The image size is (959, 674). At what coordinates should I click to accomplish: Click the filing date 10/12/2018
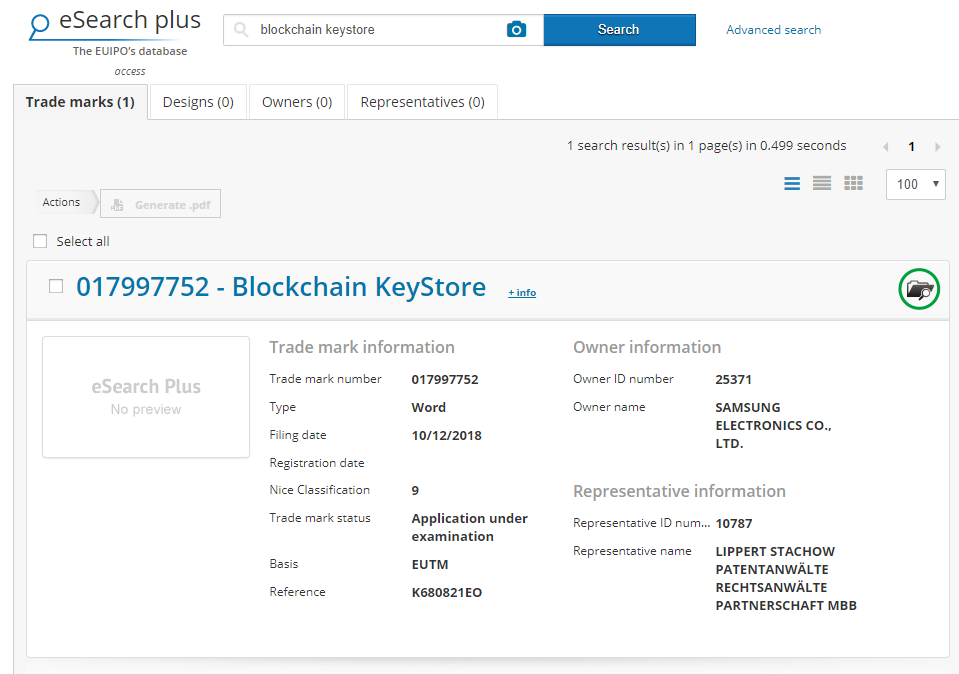tap(446, 435)
